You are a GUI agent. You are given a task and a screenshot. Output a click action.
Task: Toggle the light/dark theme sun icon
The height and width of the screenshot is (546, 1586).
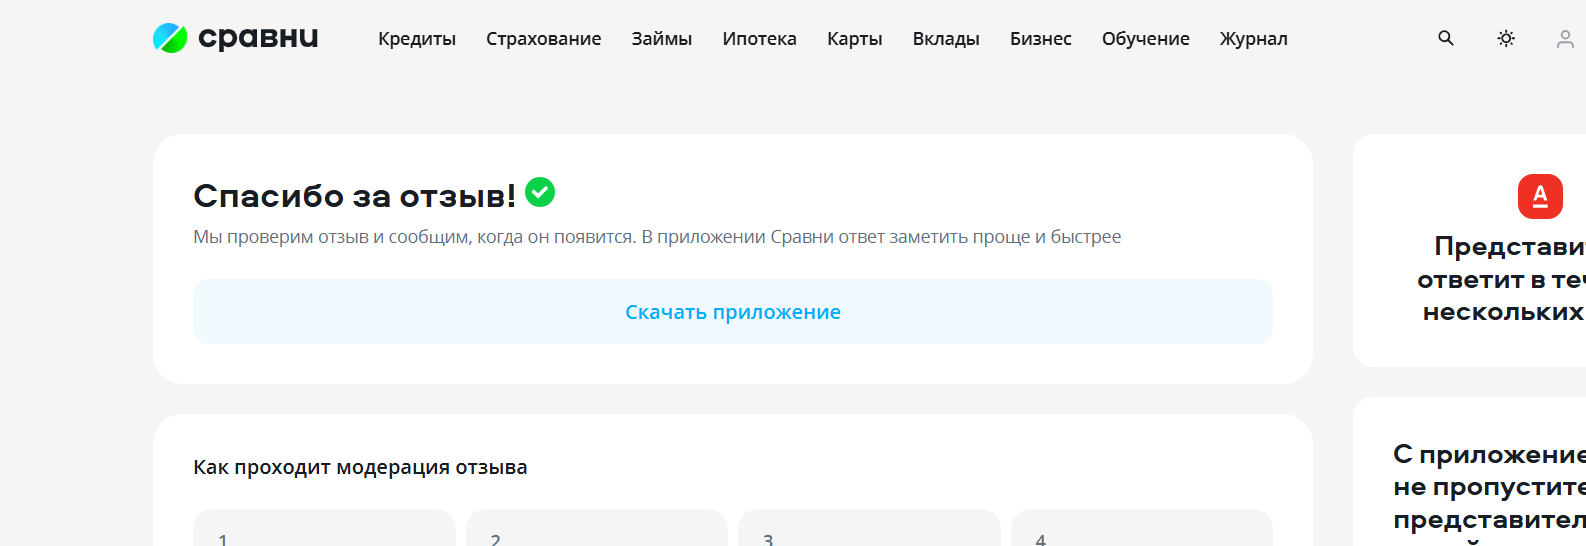[x=1506, y=38]
